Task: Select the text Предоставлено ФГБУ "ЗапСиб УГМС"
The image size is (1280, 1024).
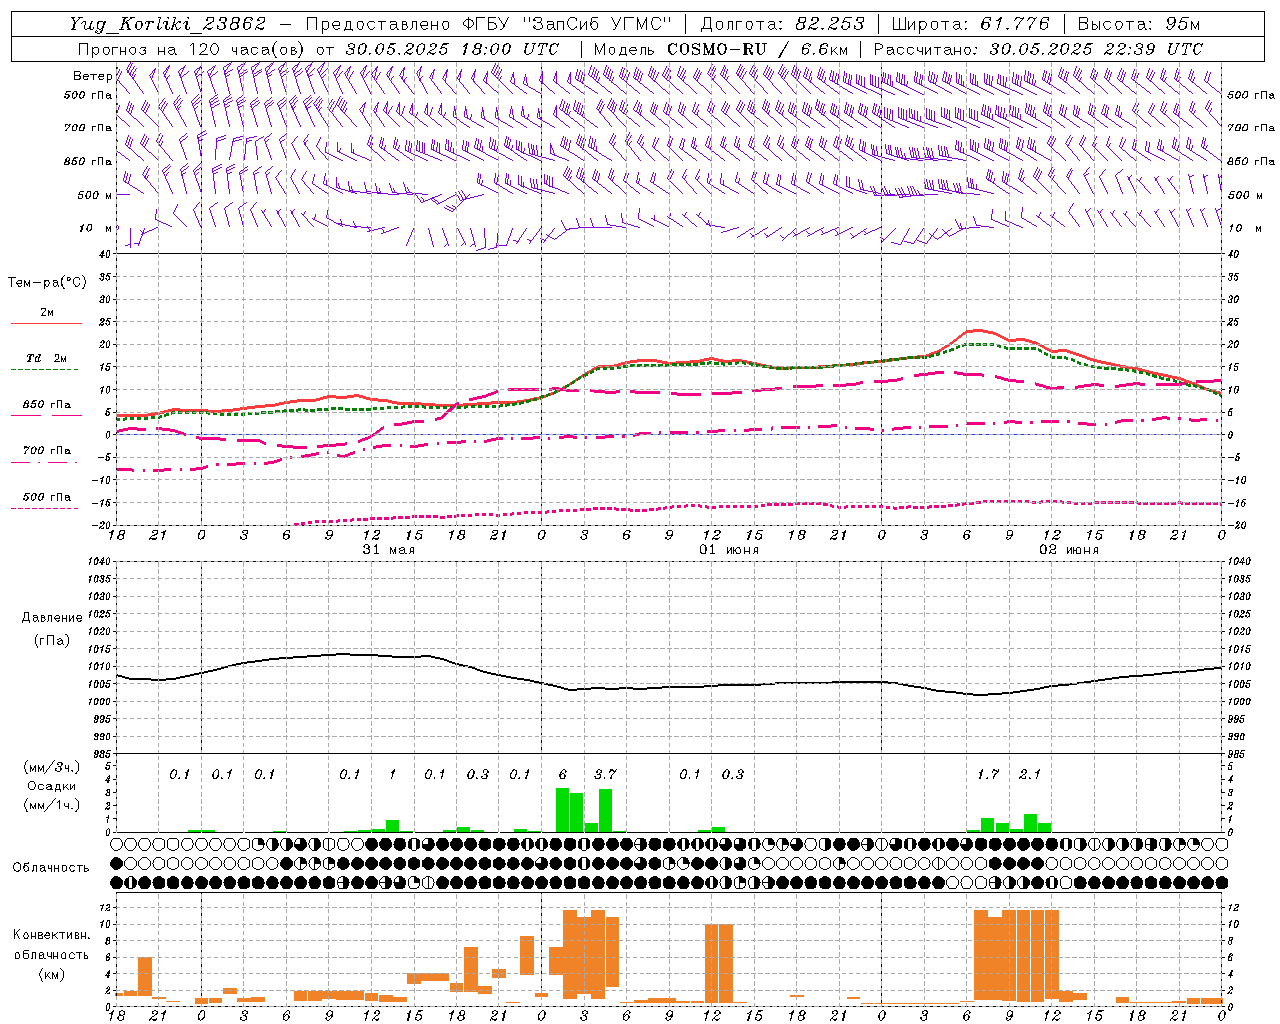Action: (488, 24)
